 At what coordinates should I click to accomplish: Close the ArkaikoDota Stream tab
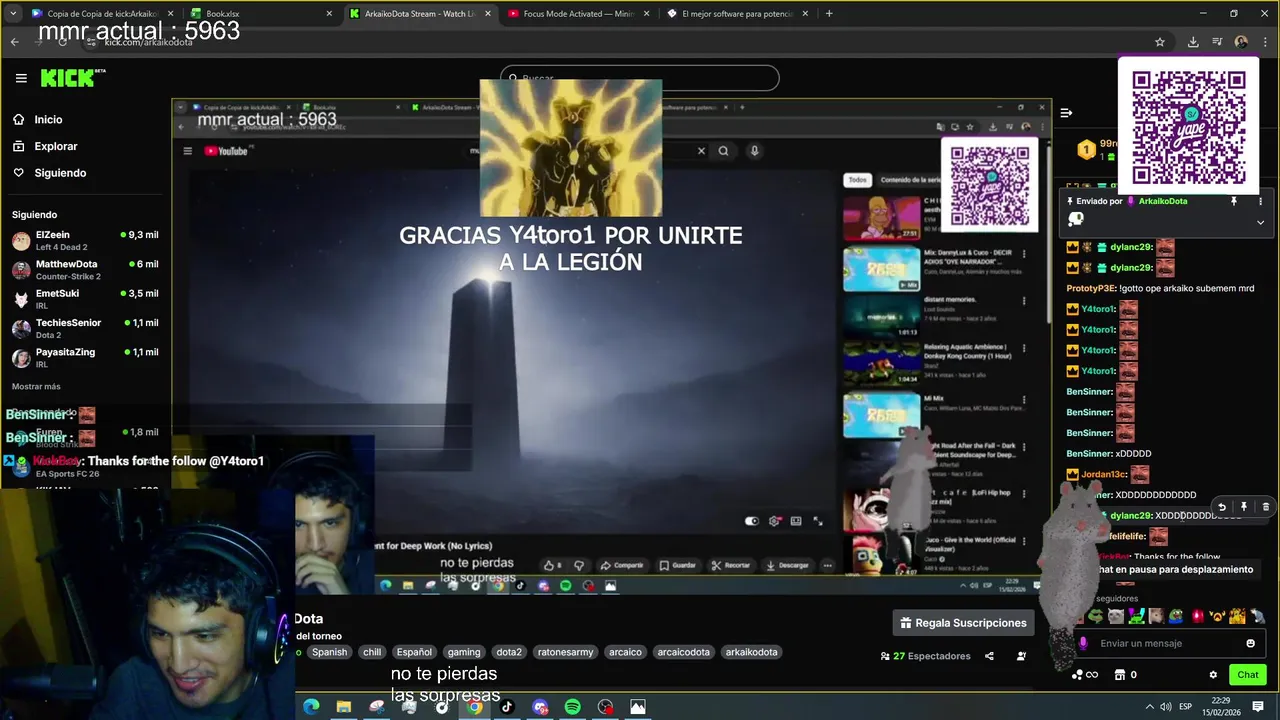point(488,14)
